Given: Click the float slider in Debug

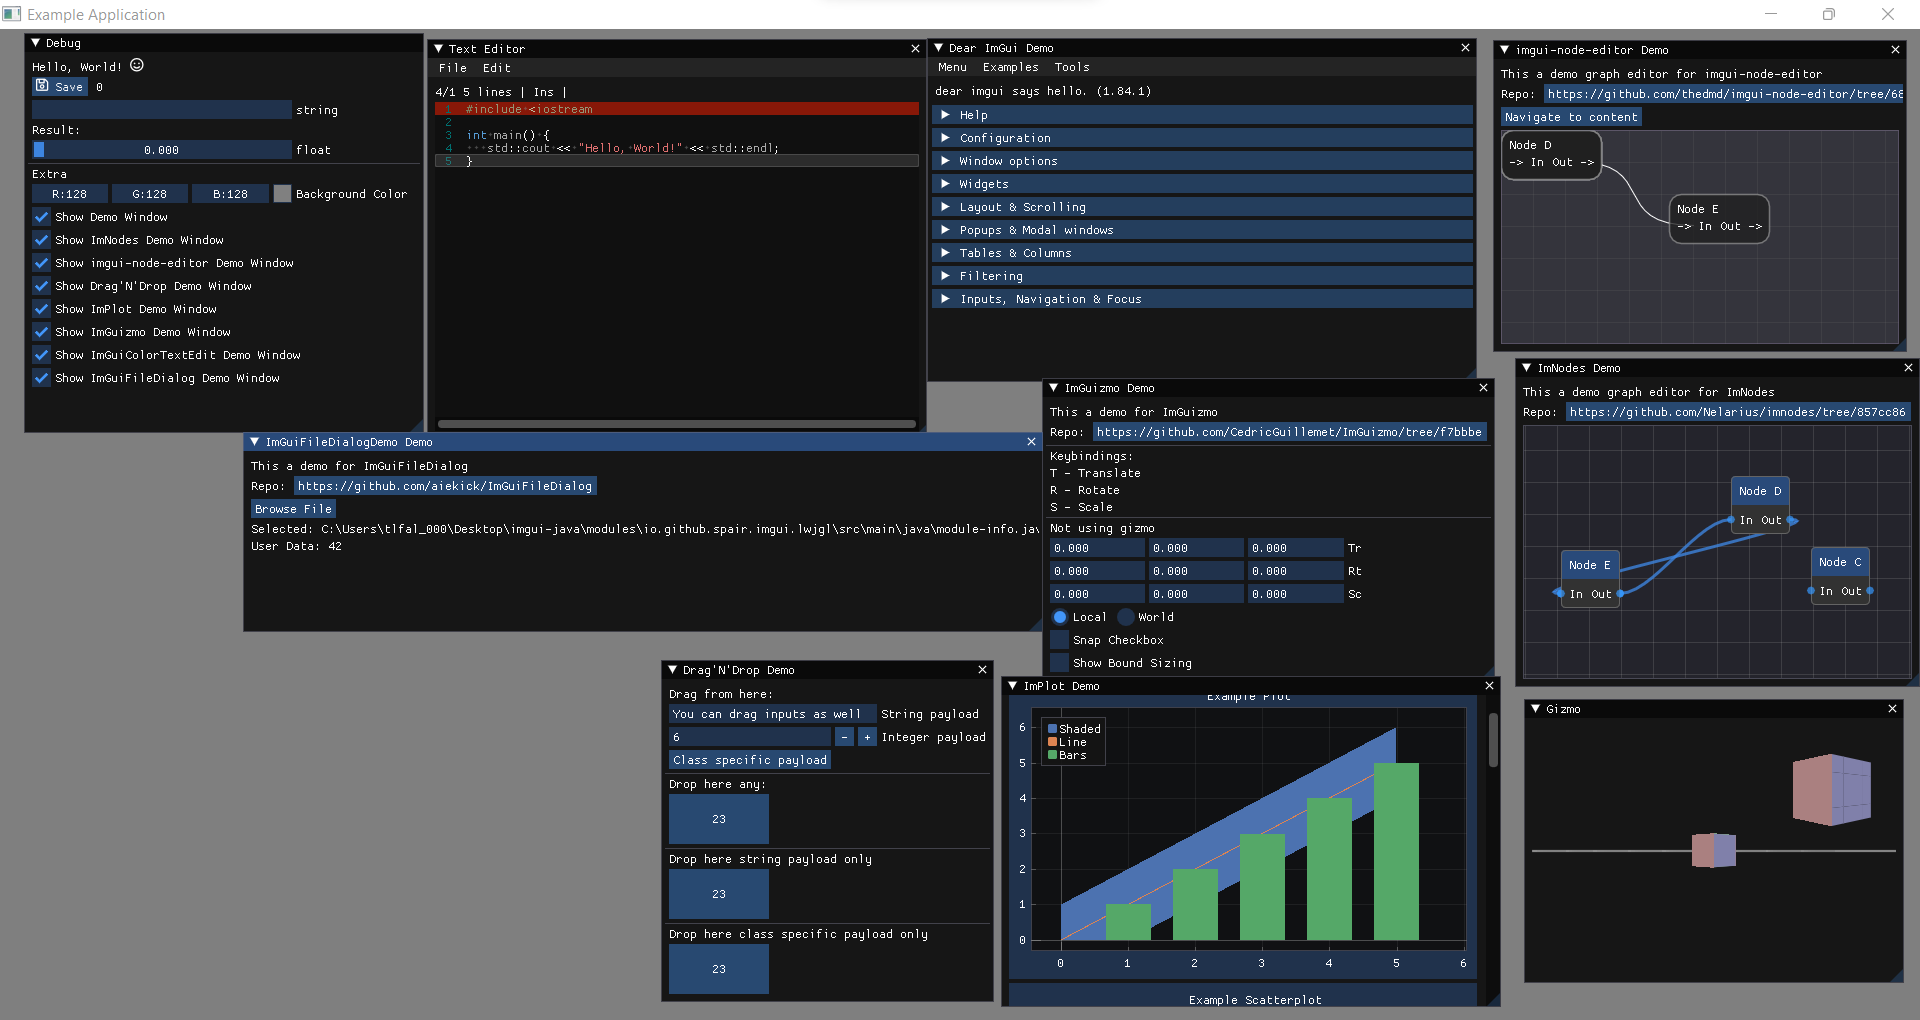Looking at the screenshot, I should (161, 150).
